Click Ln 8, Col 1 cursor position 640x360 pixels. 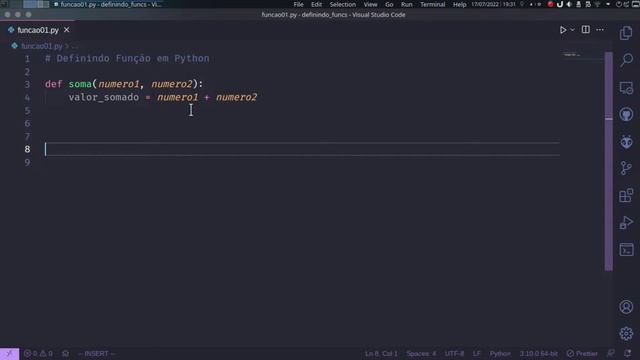click(x=381, y=353)
